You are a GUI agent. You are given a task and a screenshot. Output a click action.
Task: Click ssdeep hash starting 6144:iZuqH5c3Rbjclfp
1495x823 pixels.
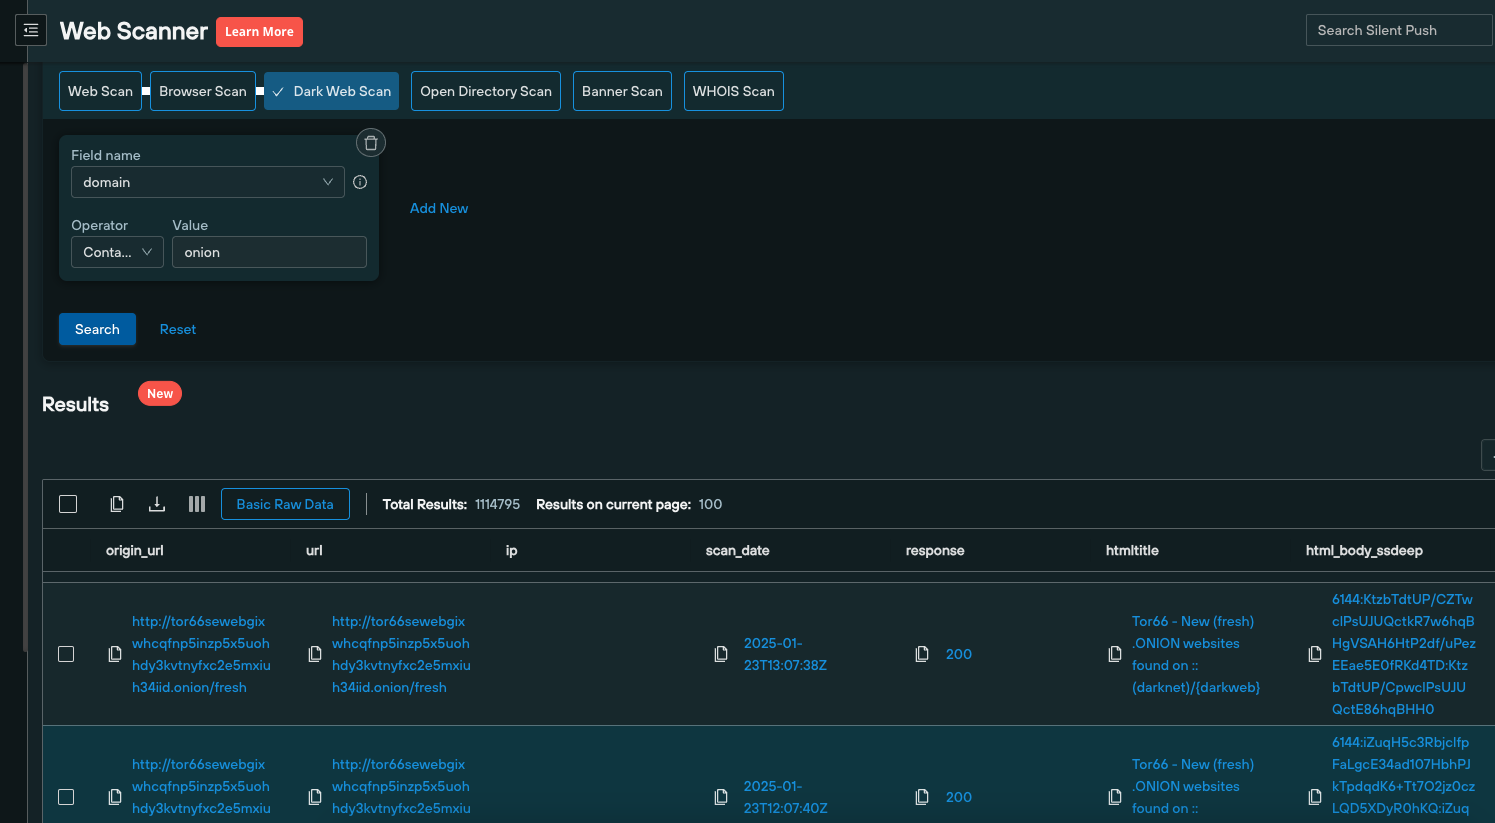point(1403,775)
